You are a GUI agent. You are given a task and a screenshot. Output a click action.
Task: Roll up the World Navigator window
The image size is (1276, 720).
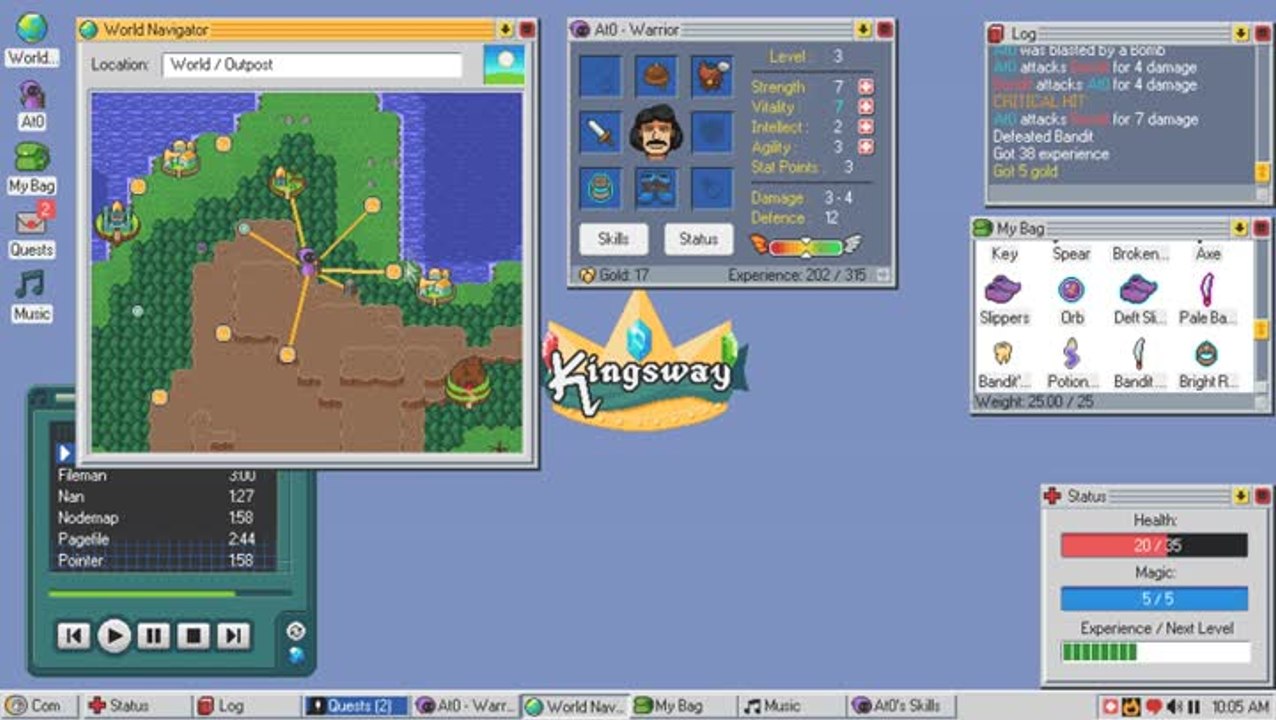[x=505, y=30]
